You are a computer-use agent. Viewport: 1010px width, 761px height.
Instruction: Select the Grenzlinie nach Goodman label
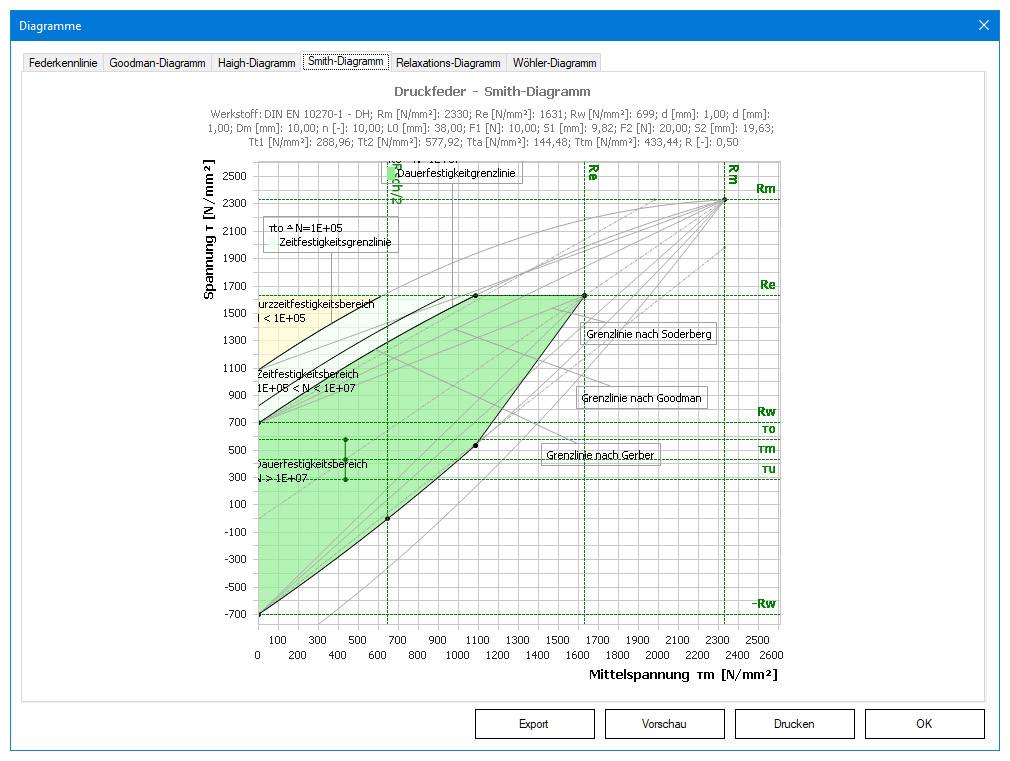pos(642,398)
